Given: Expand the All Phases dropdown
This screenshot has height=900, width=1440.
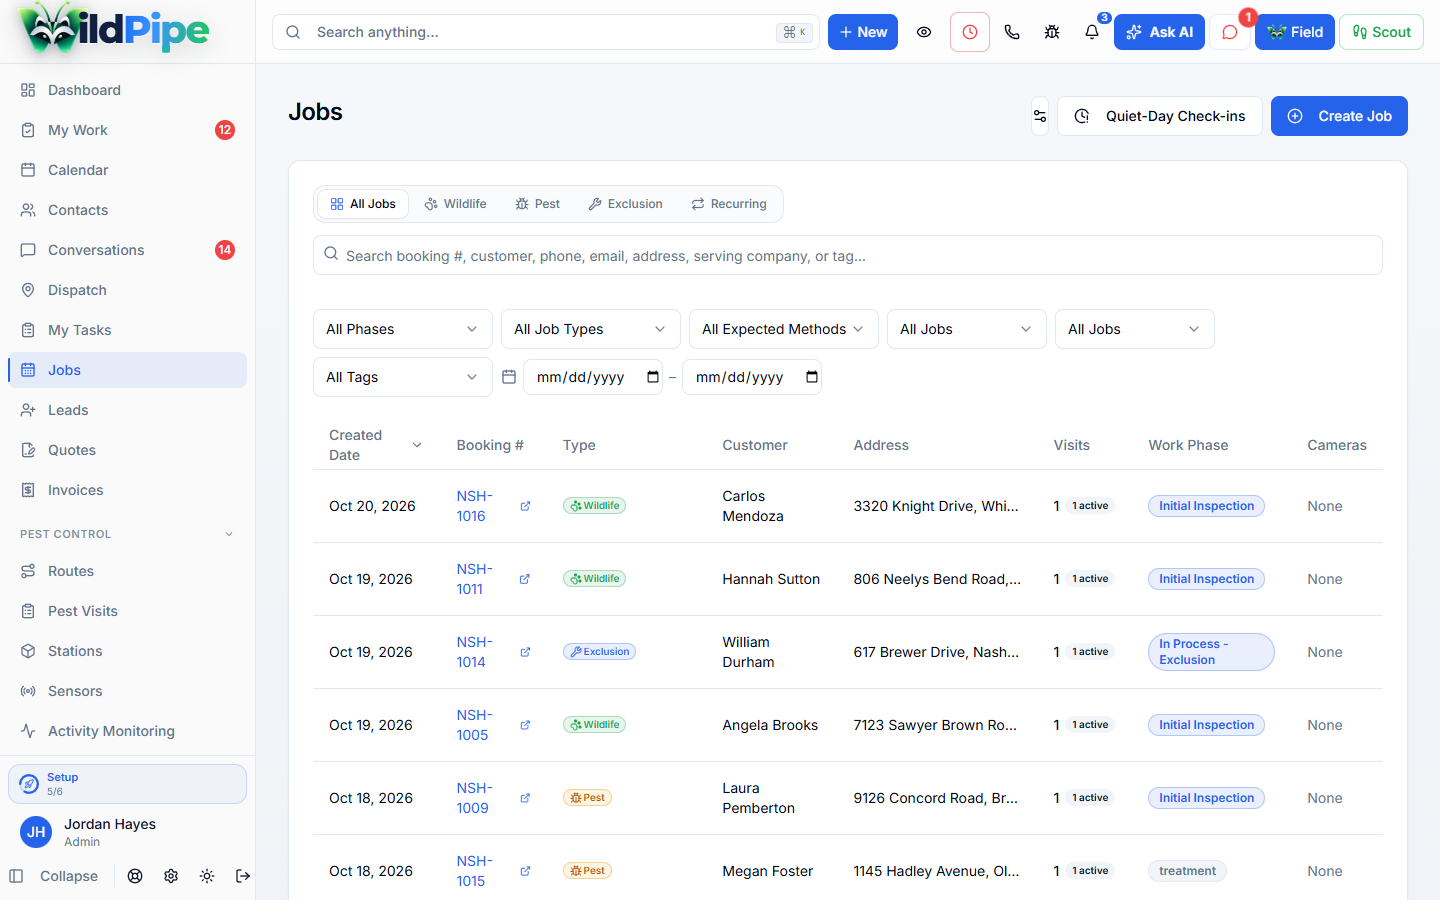Looking at the screenshot, I should 403,329.
